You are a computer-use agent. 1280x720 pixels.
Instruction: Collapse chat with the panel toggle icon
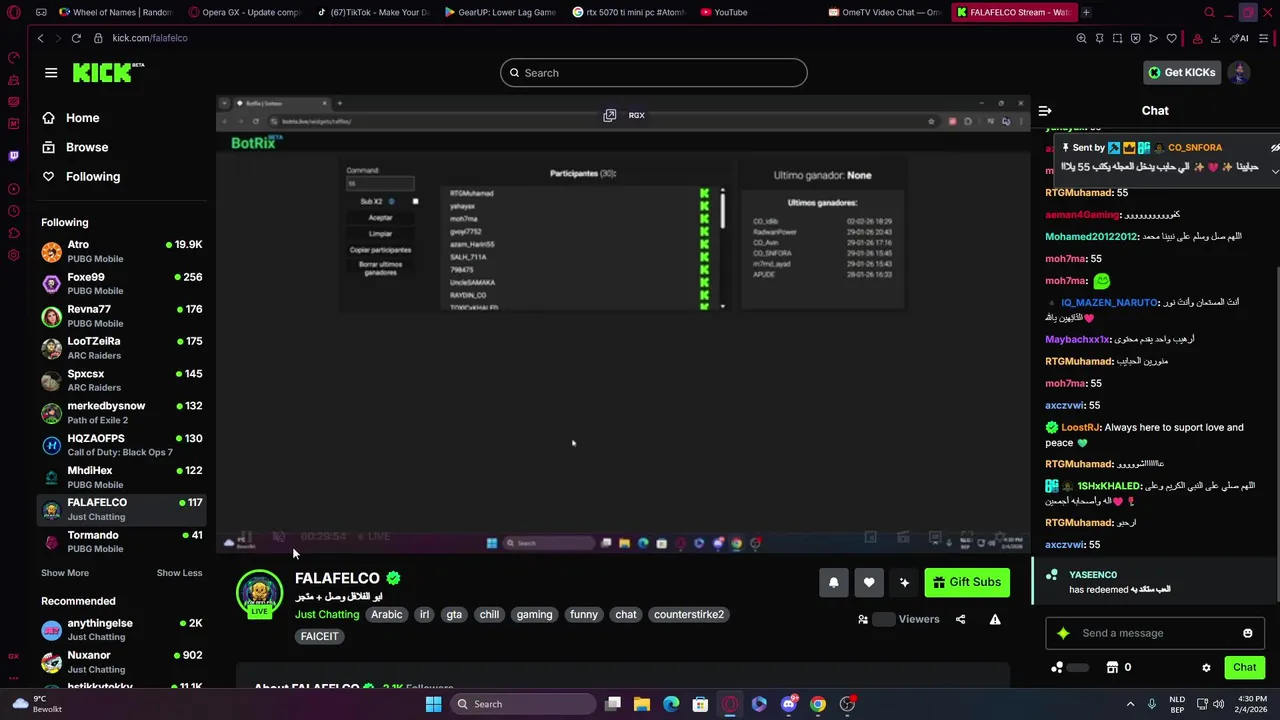pyautogui.click(x=1045, y=111)
